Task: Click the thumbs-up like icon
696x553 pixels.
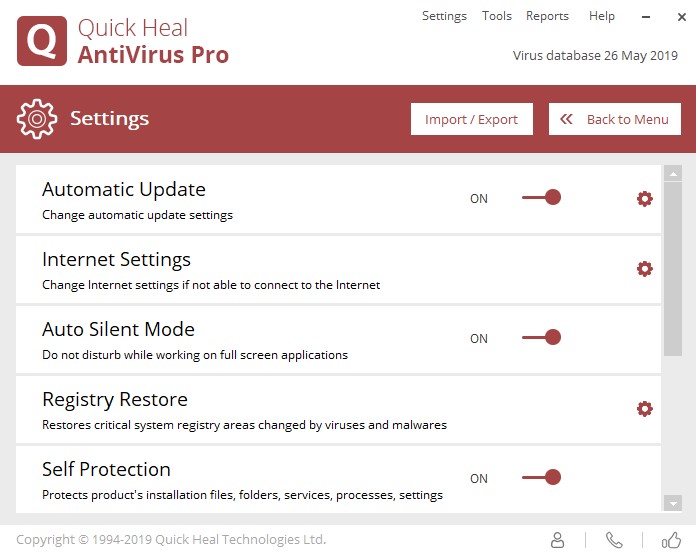Action: [671, 540]
